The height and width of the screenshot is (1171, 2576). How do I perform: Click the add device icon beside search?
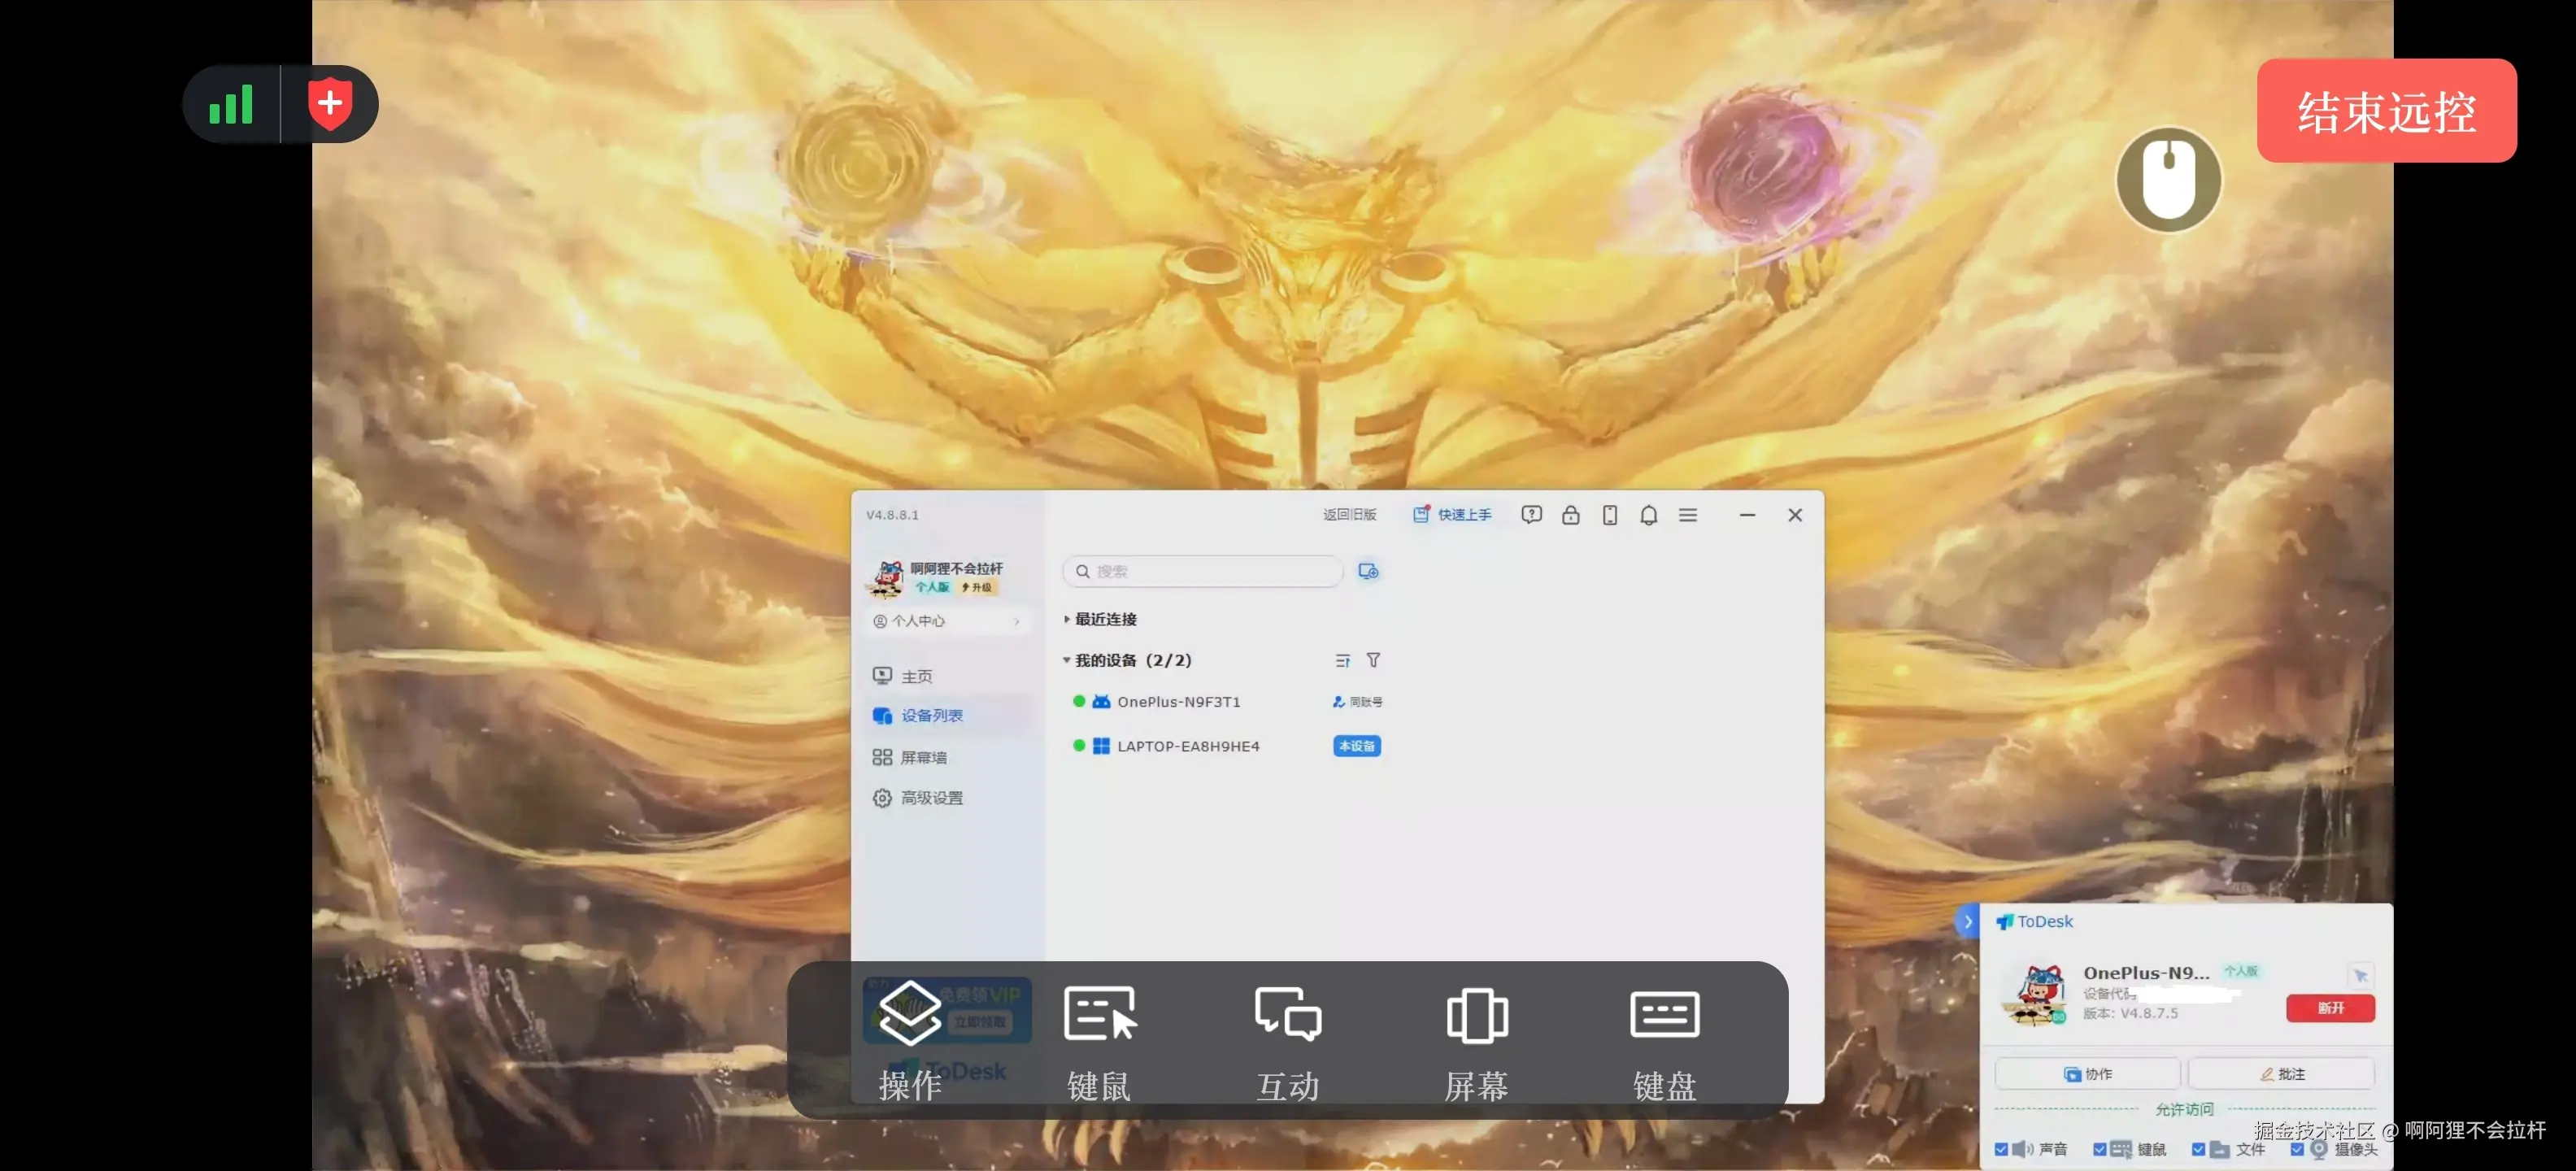click(1368, 571)
